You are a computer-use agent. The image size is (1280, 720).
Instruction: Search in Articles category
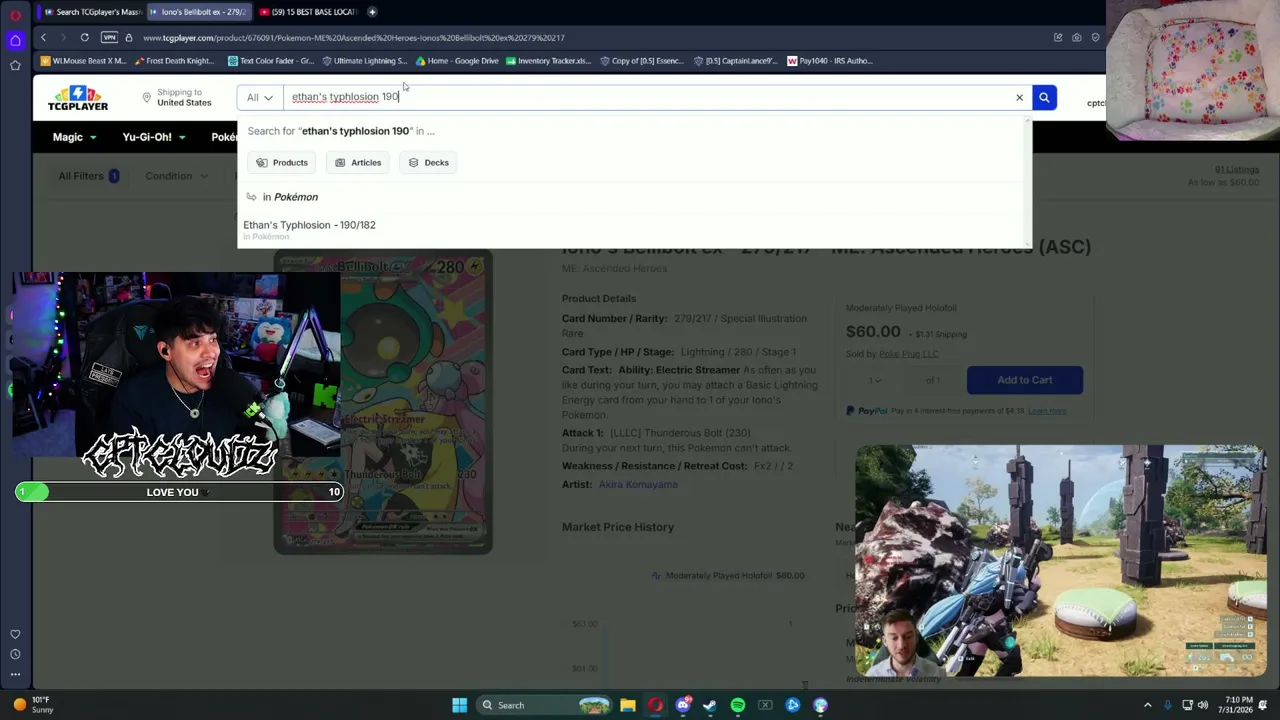tap(357, 162)
